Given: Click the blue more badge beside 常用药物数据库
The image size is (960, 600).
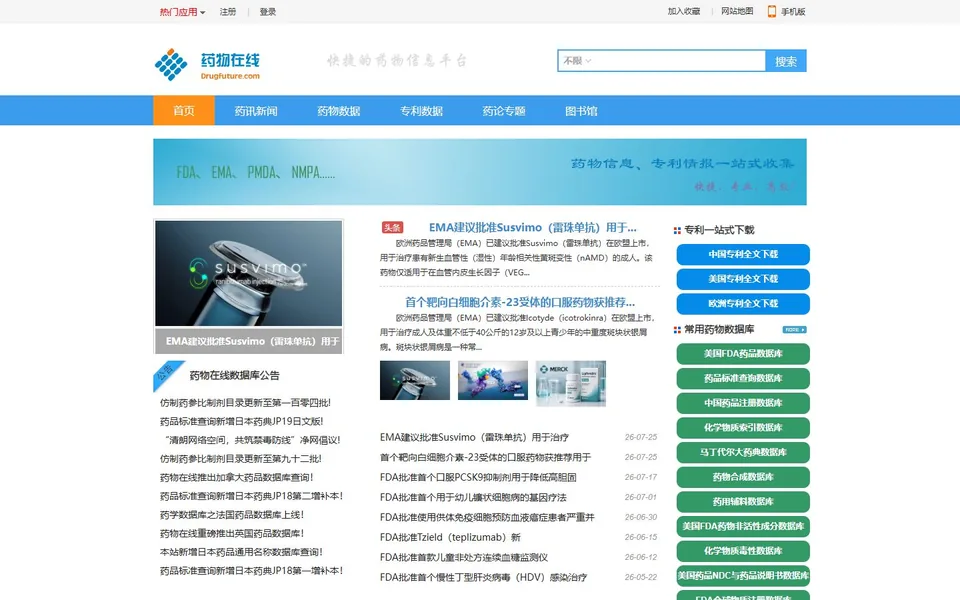Looking at the screenshot, I should (x=794, y=329).
